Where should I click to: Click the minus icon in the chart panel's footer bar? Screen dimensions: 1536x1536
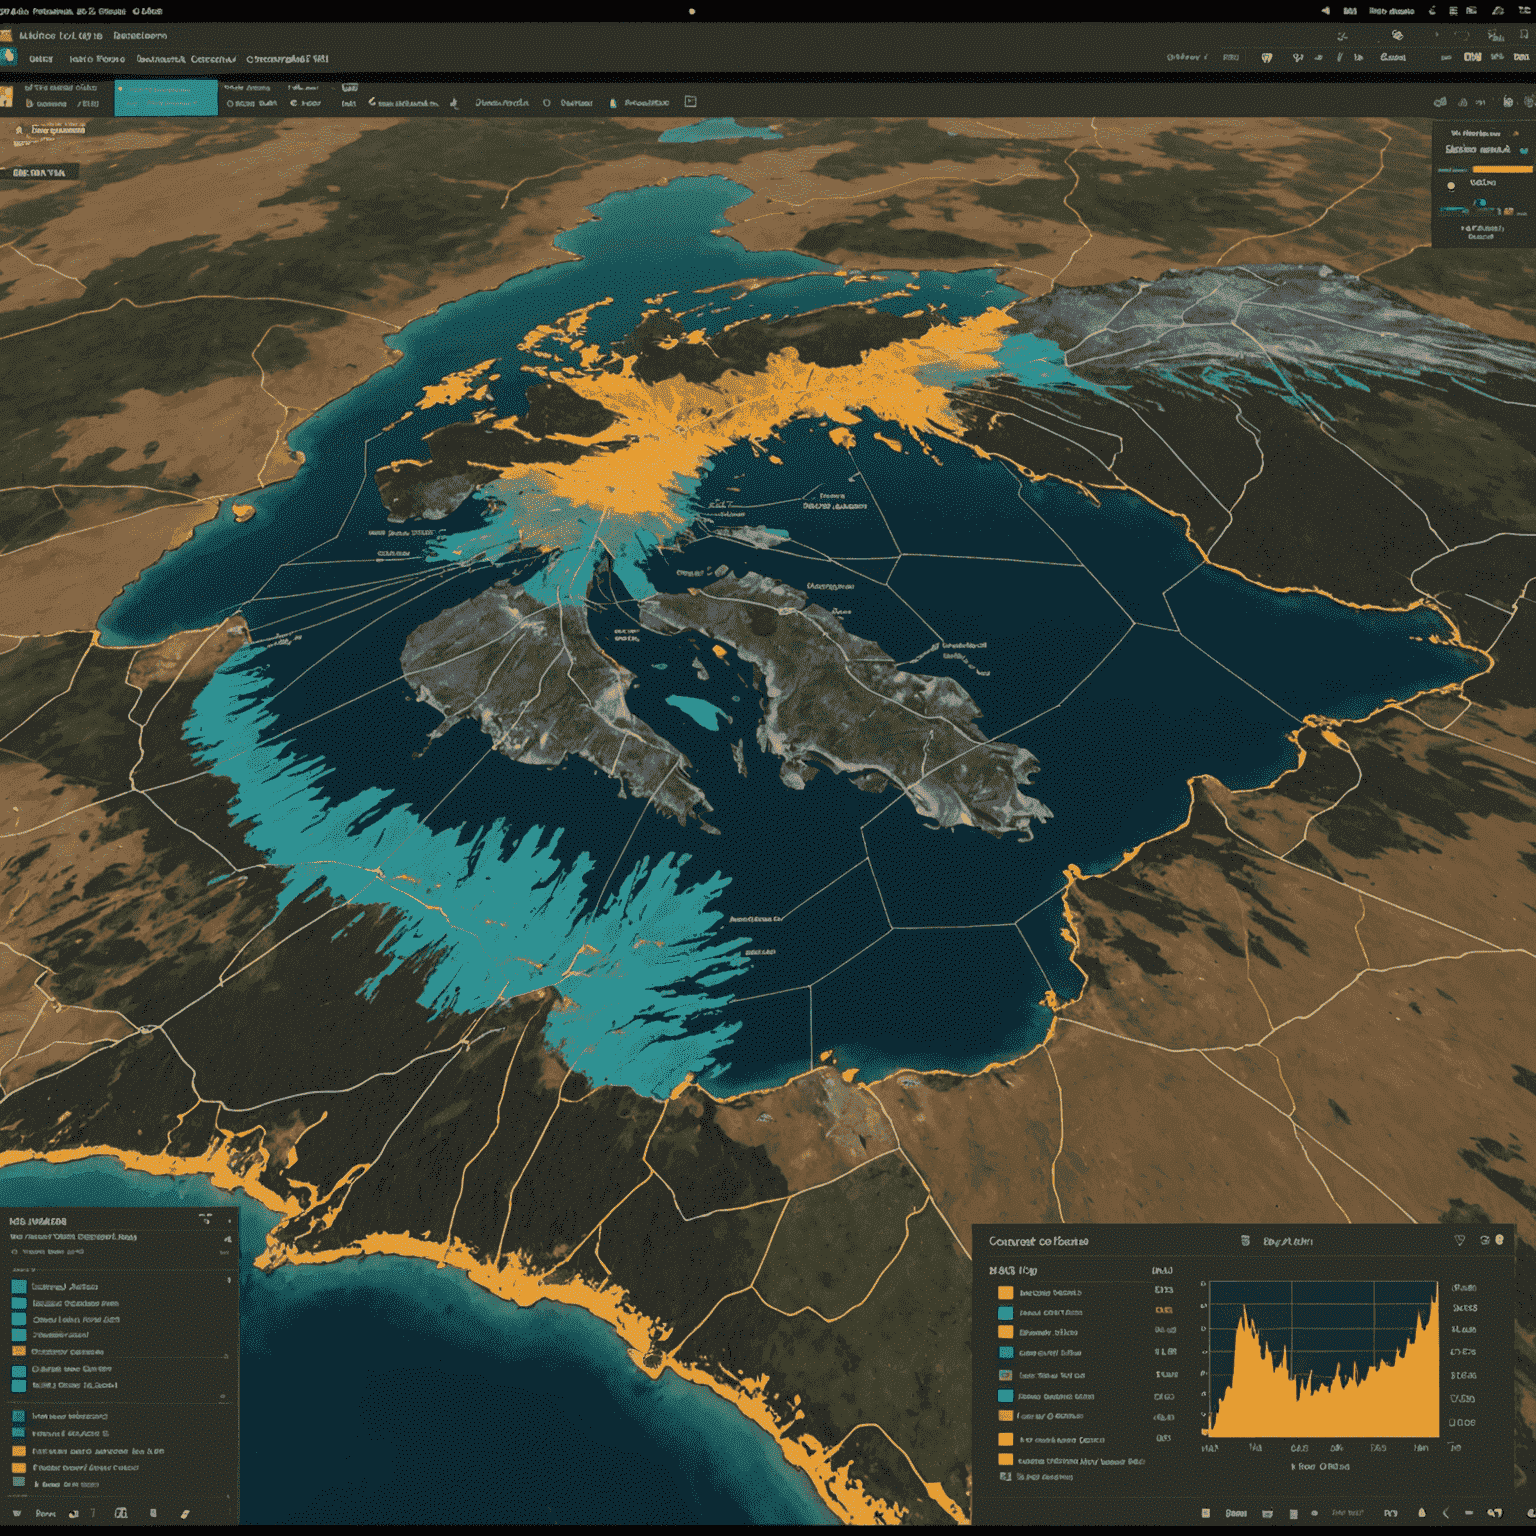click(x=1469, y=1514)
